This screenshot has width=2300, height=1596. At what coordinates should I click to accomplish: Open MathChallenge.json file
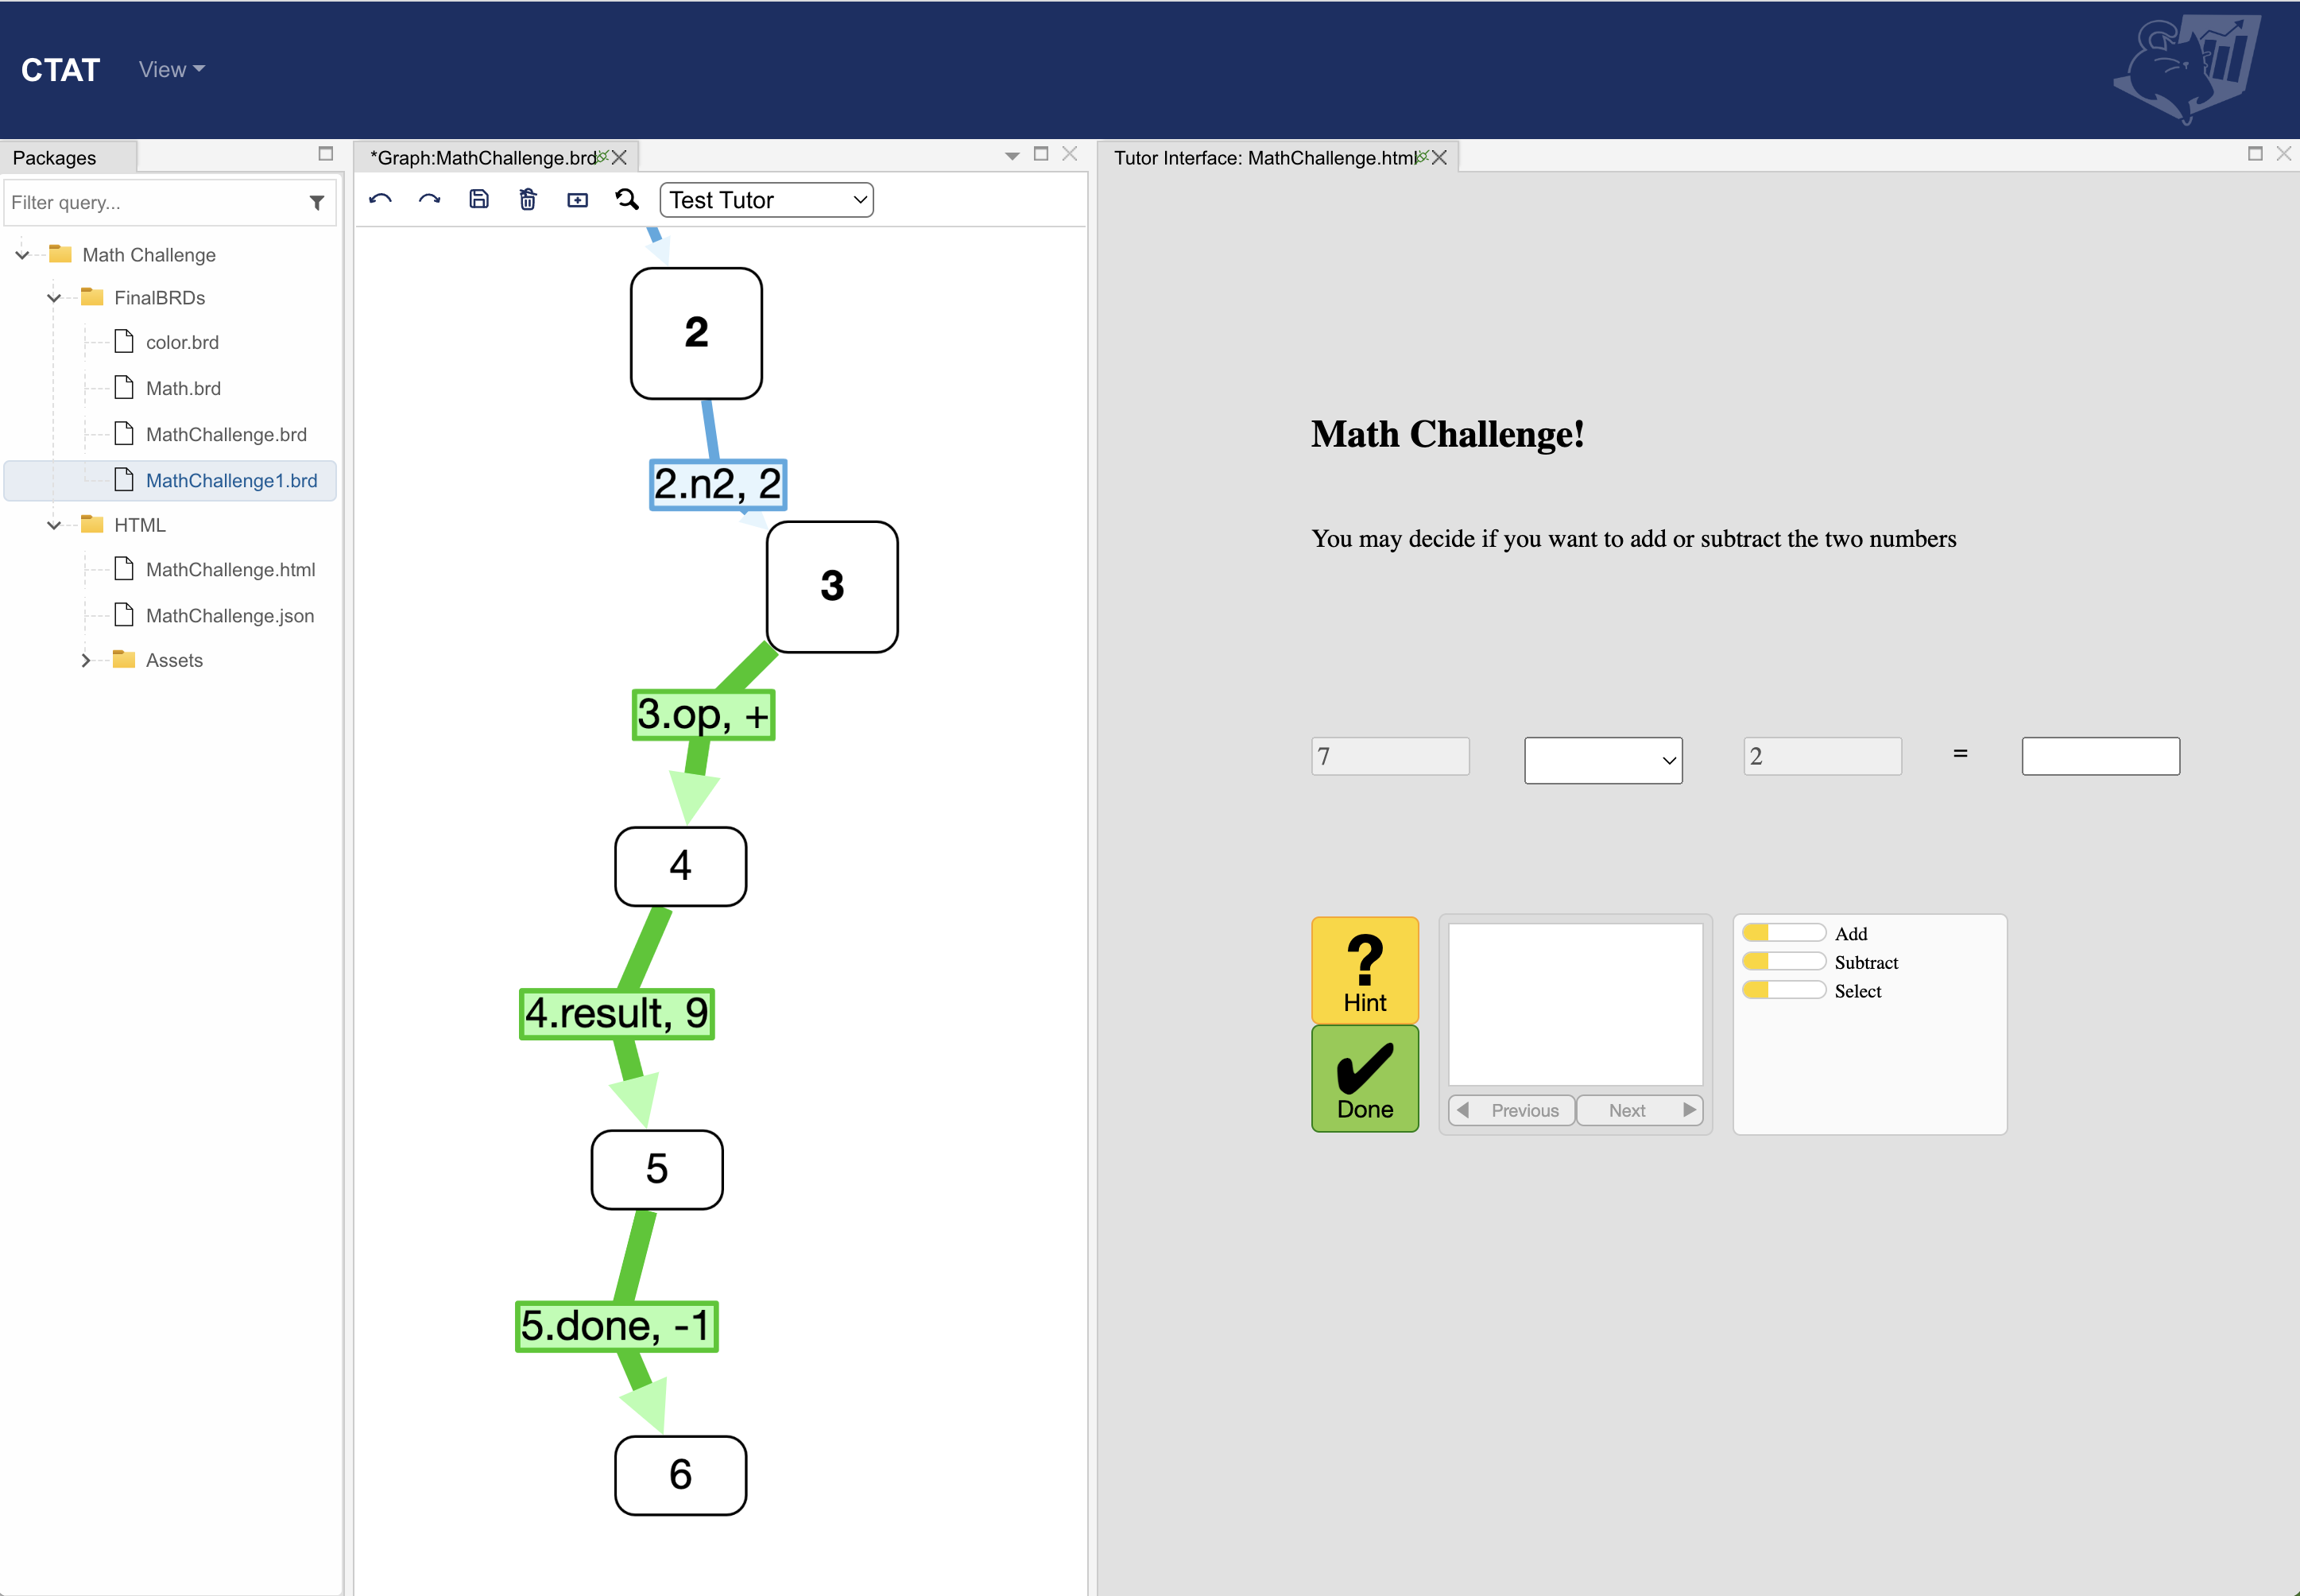230,615
